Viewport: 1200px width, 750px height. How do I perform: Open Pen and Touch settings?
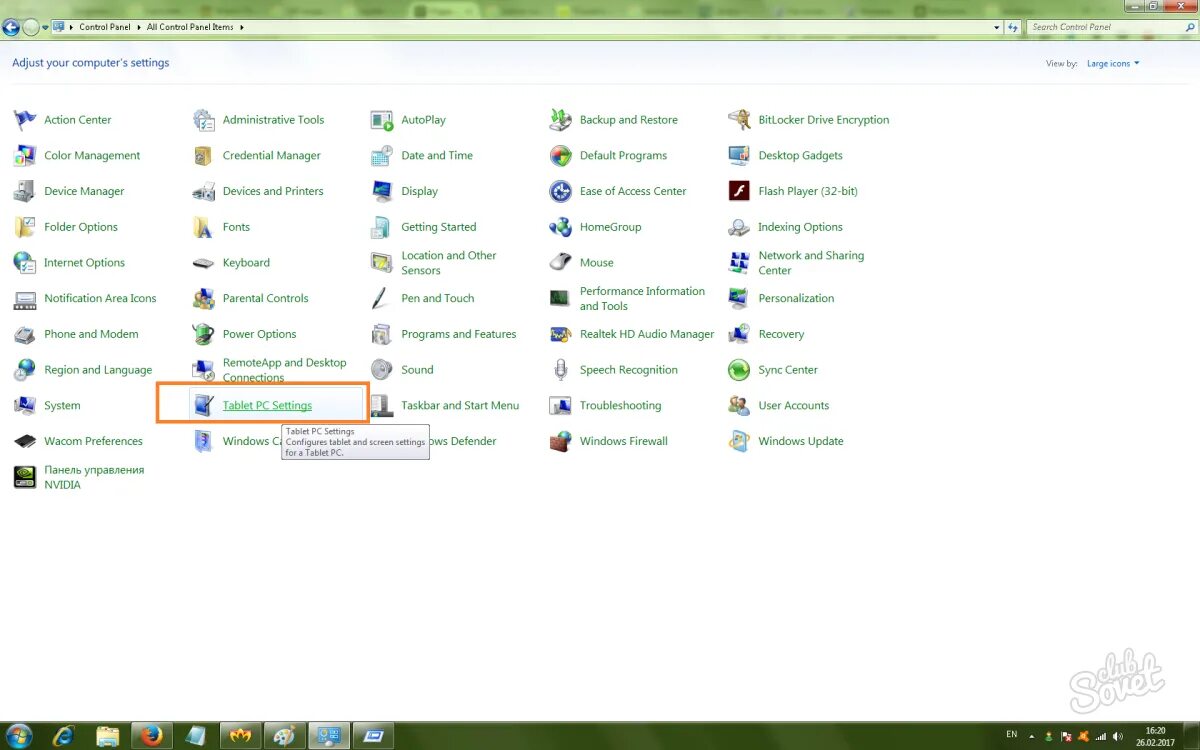tap(438, 298)
